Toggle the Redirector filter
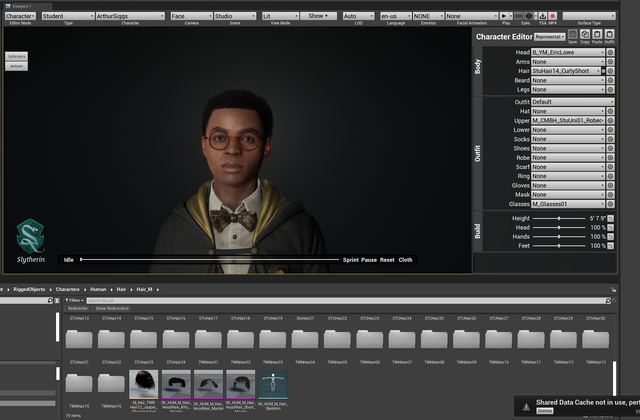The image size is (640, 420). 78,309
